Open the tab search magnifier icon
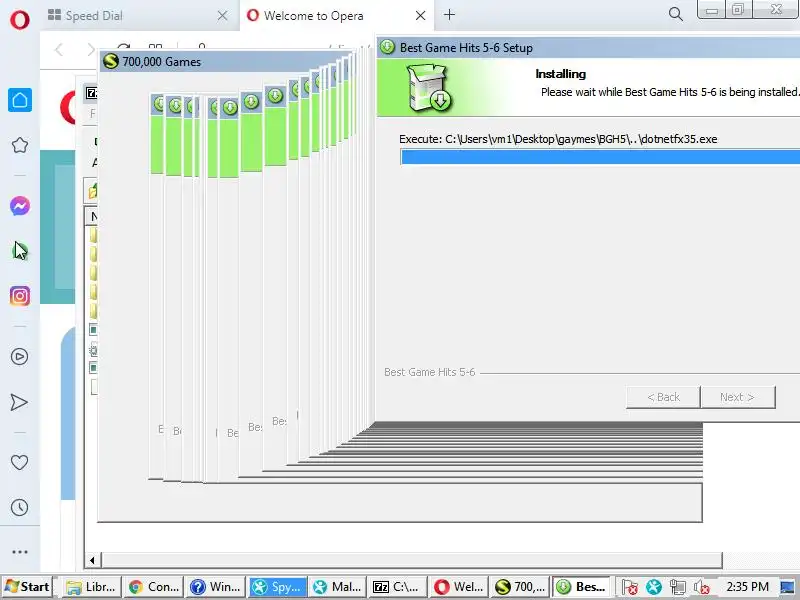This screenshot has width=800, height=600. [676, 14]
